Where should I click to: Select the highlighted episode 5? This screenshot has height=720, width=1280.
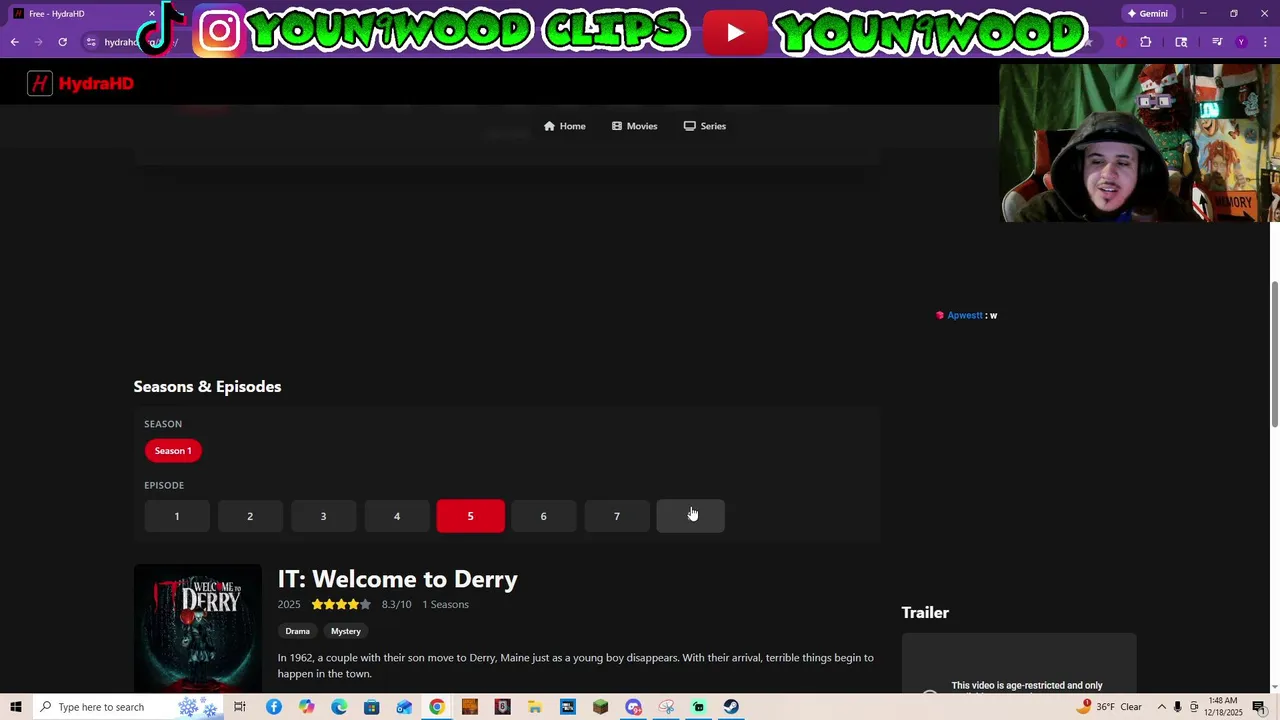point(470,516)
